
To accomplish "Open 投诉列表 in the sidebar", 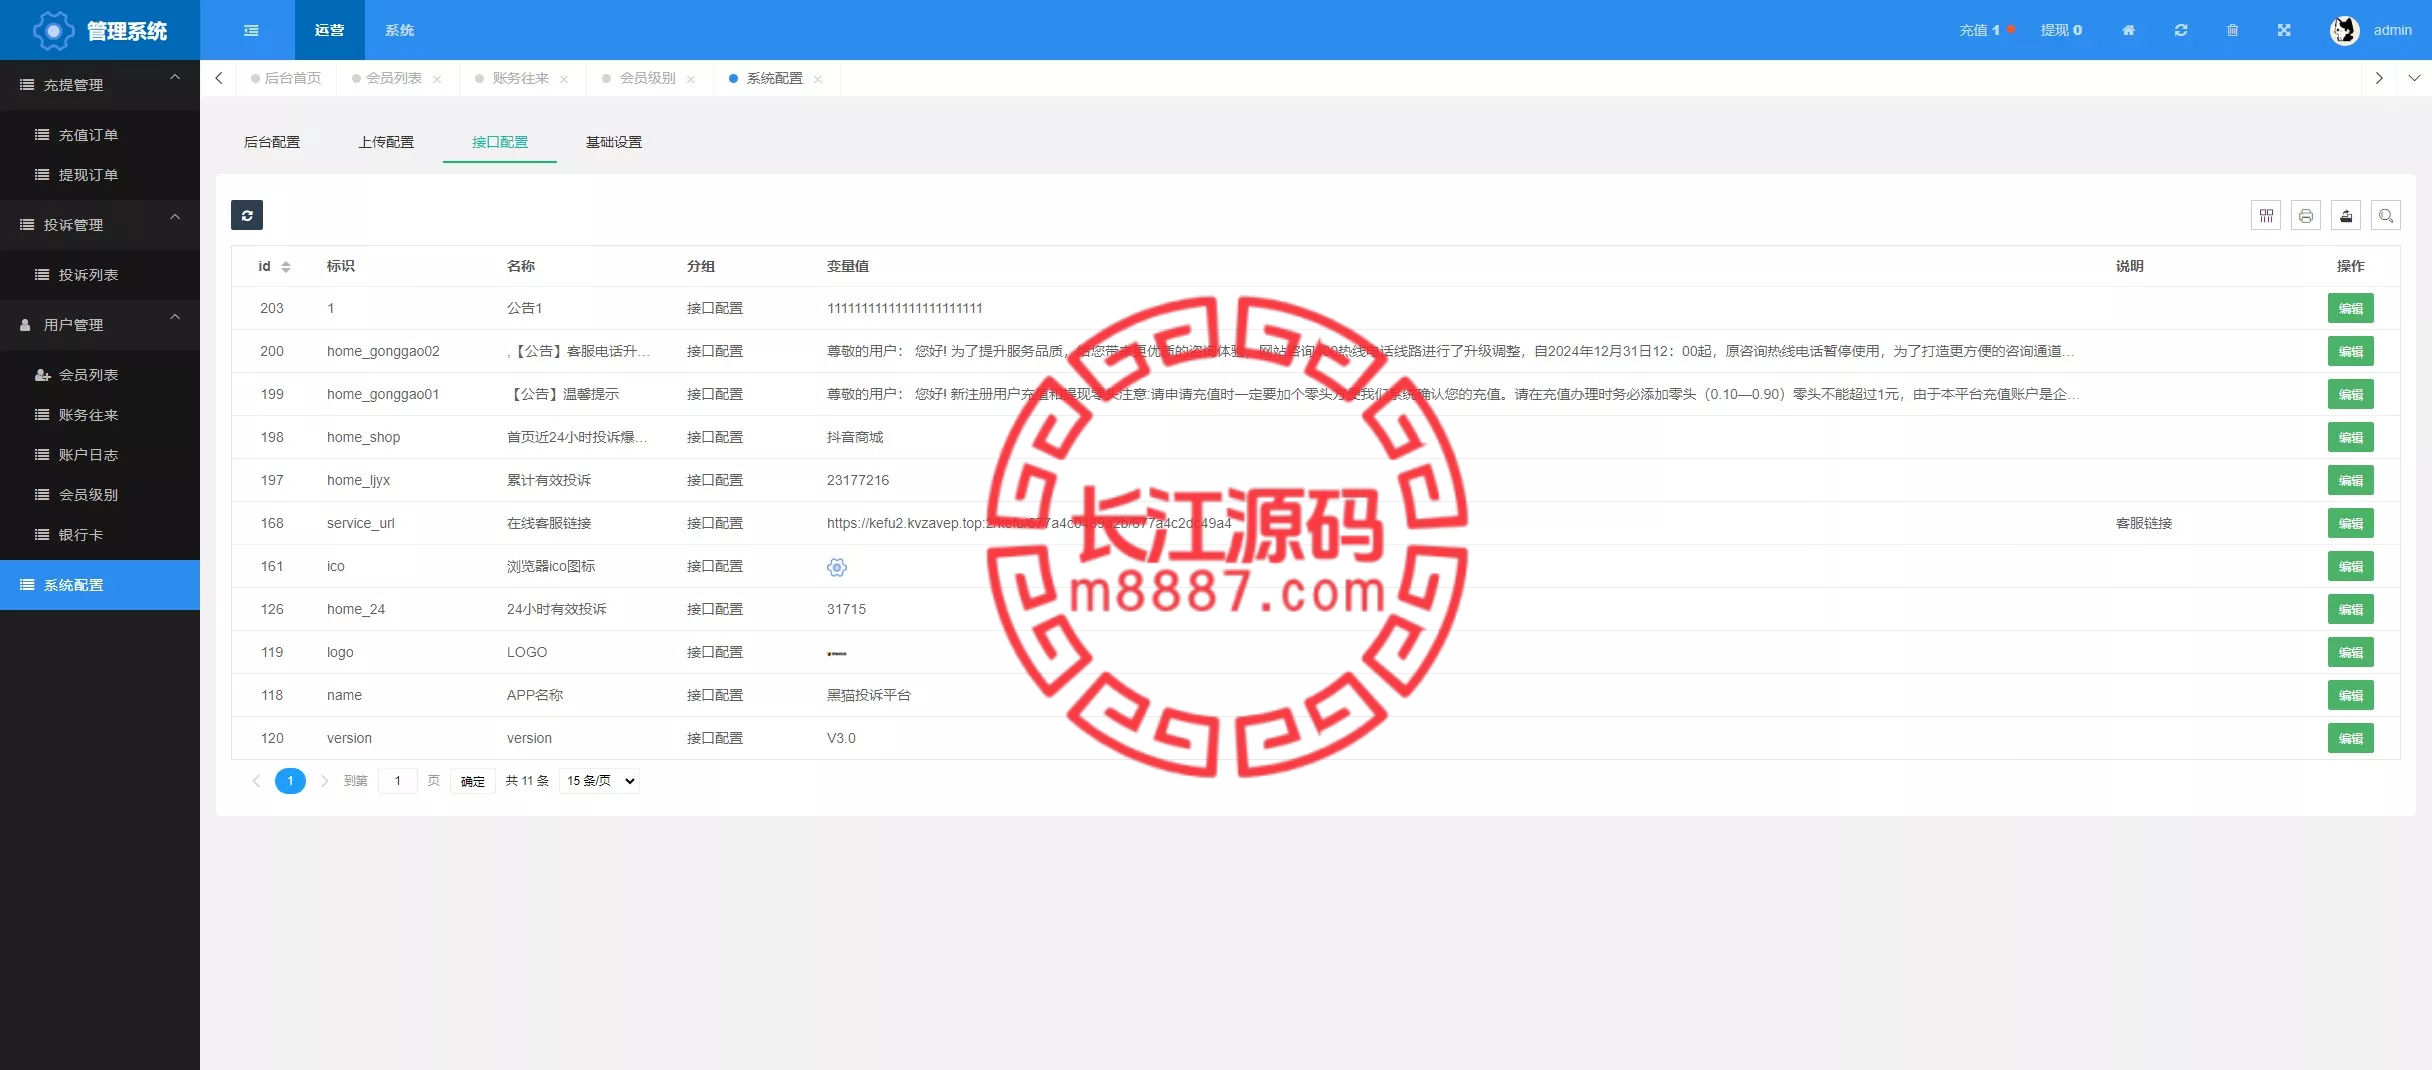I will point(100,275).
